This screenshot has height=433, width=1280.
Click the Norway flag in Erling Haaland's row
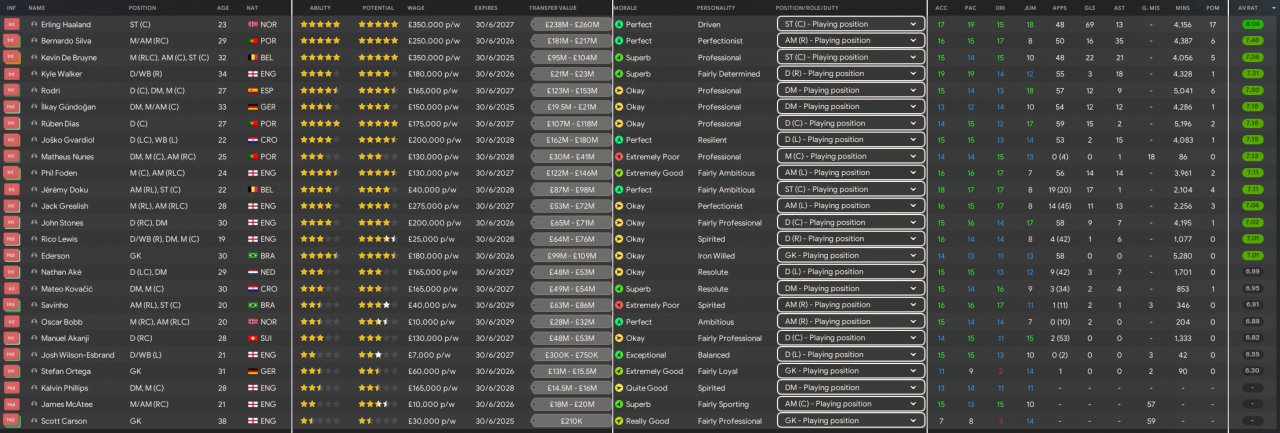251,24
